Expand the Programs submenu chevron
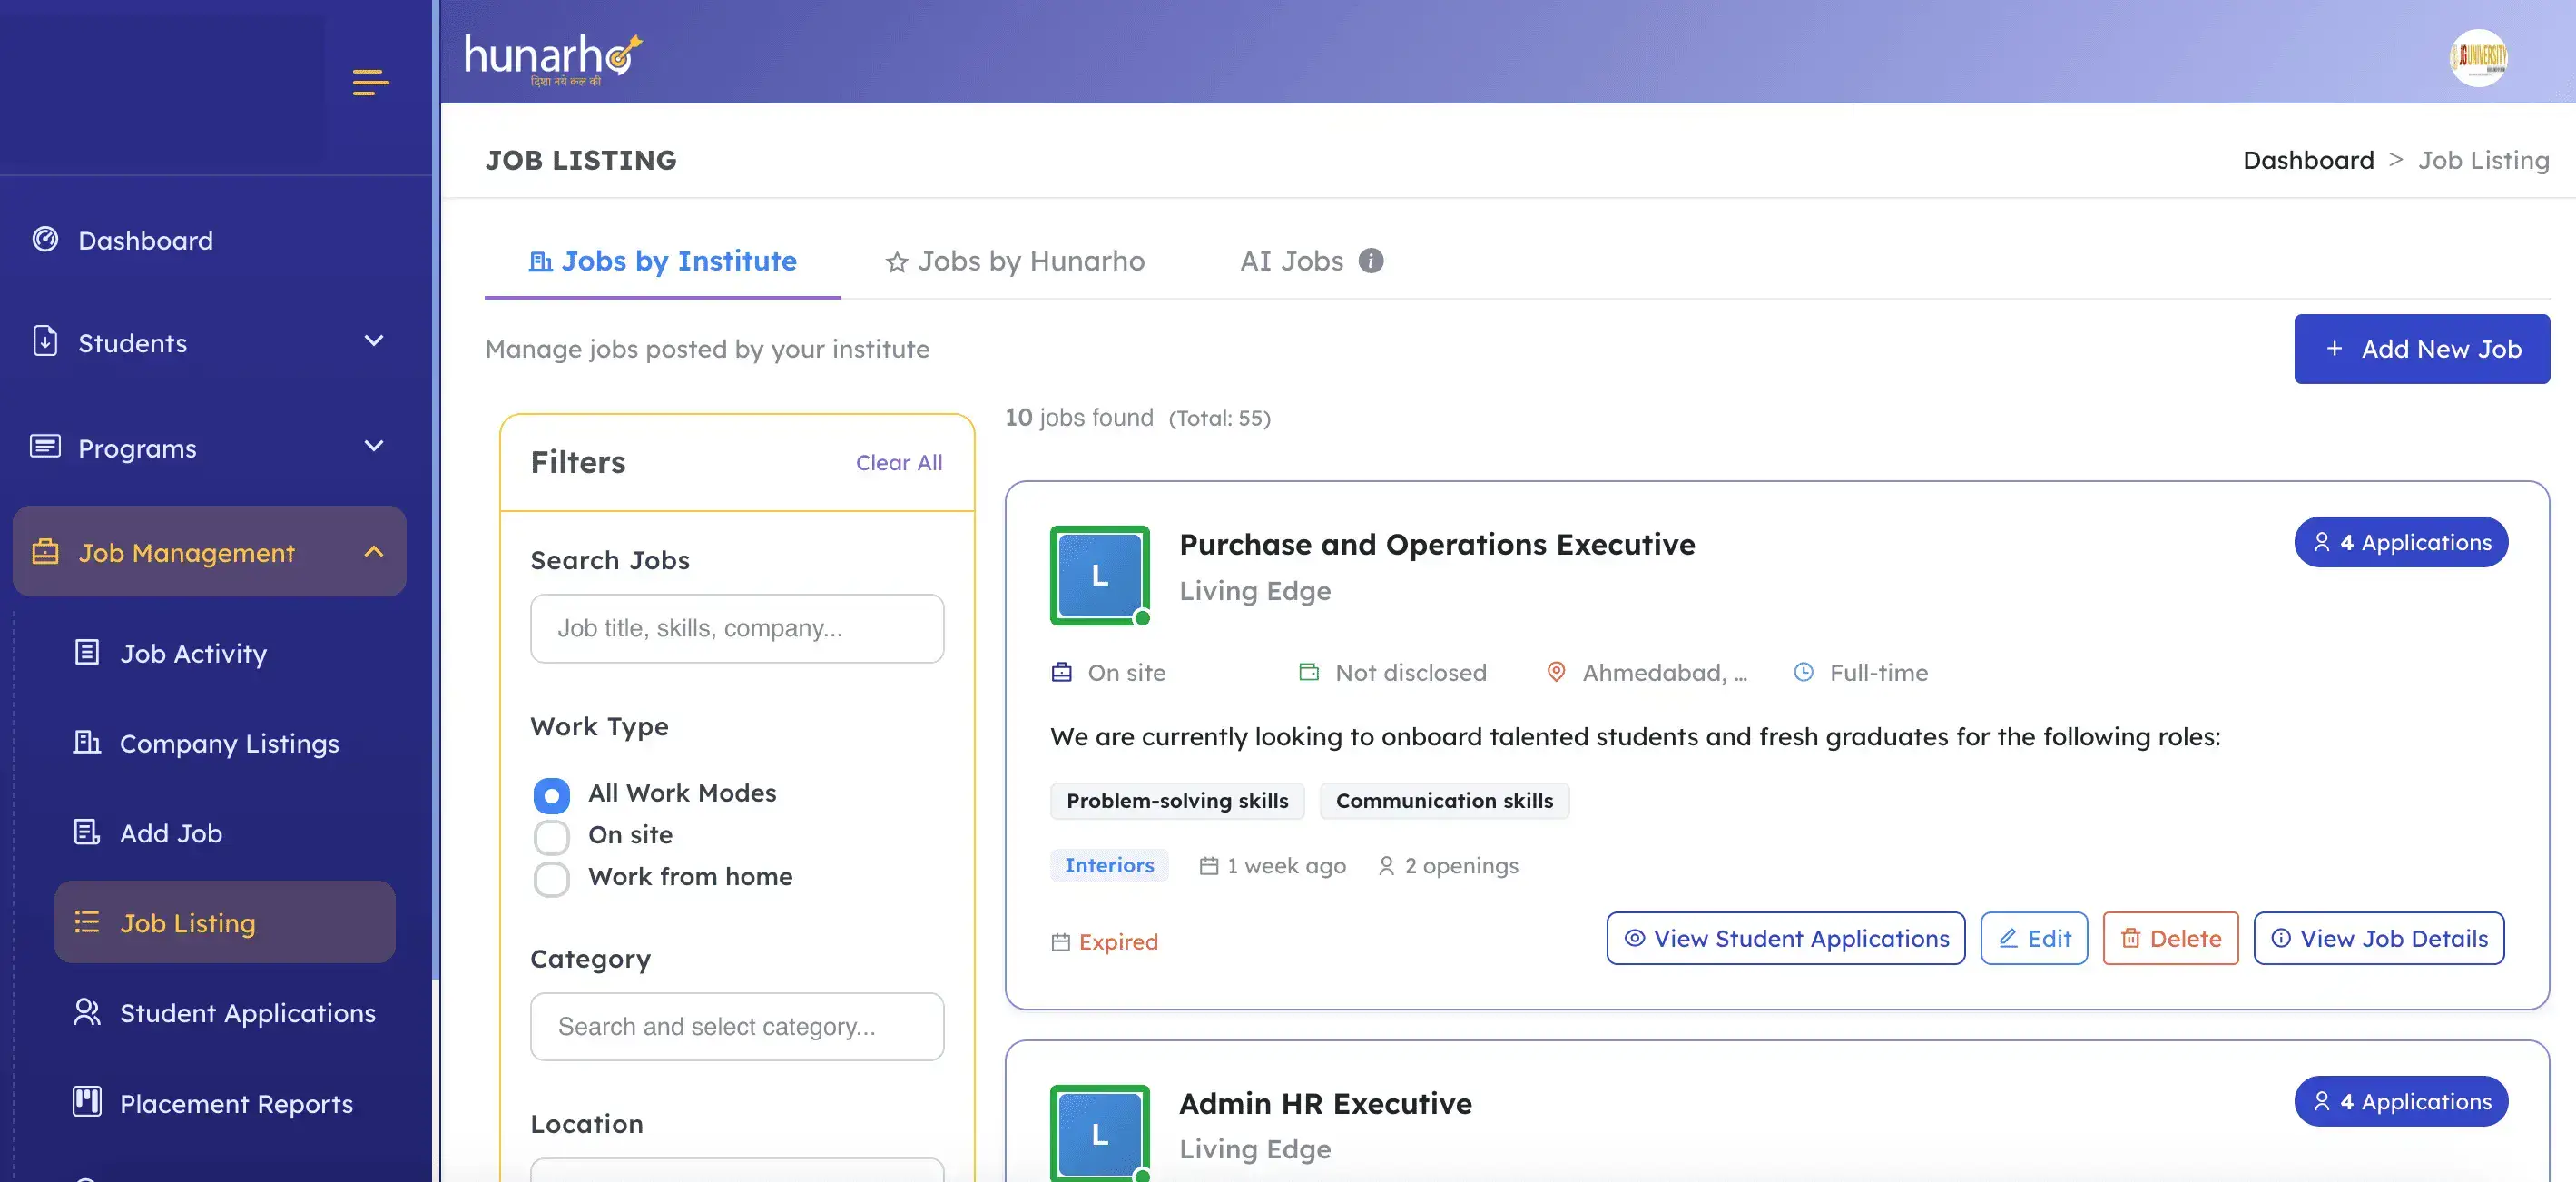 [x=374, y=446]
